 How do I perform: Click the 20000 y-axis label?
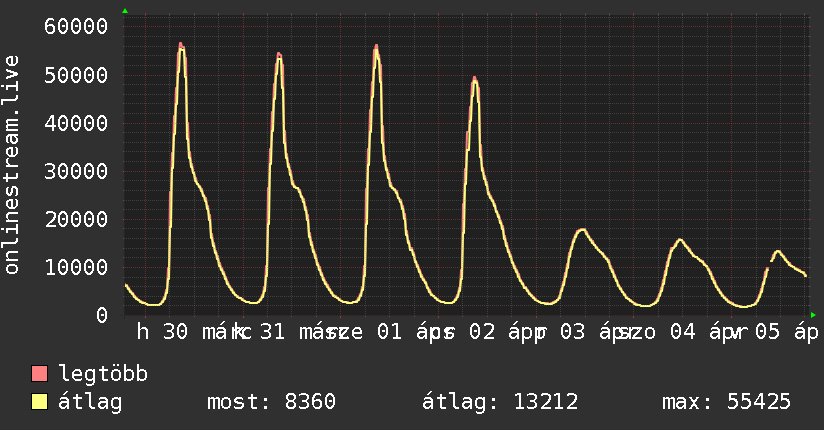tap(76, 219)
